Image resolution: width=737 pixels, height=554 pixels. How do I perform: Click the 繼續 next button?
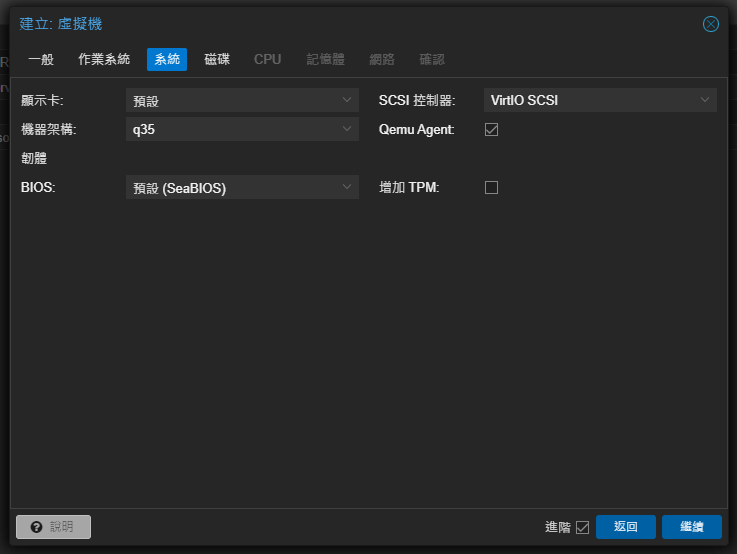click(691, 527)
